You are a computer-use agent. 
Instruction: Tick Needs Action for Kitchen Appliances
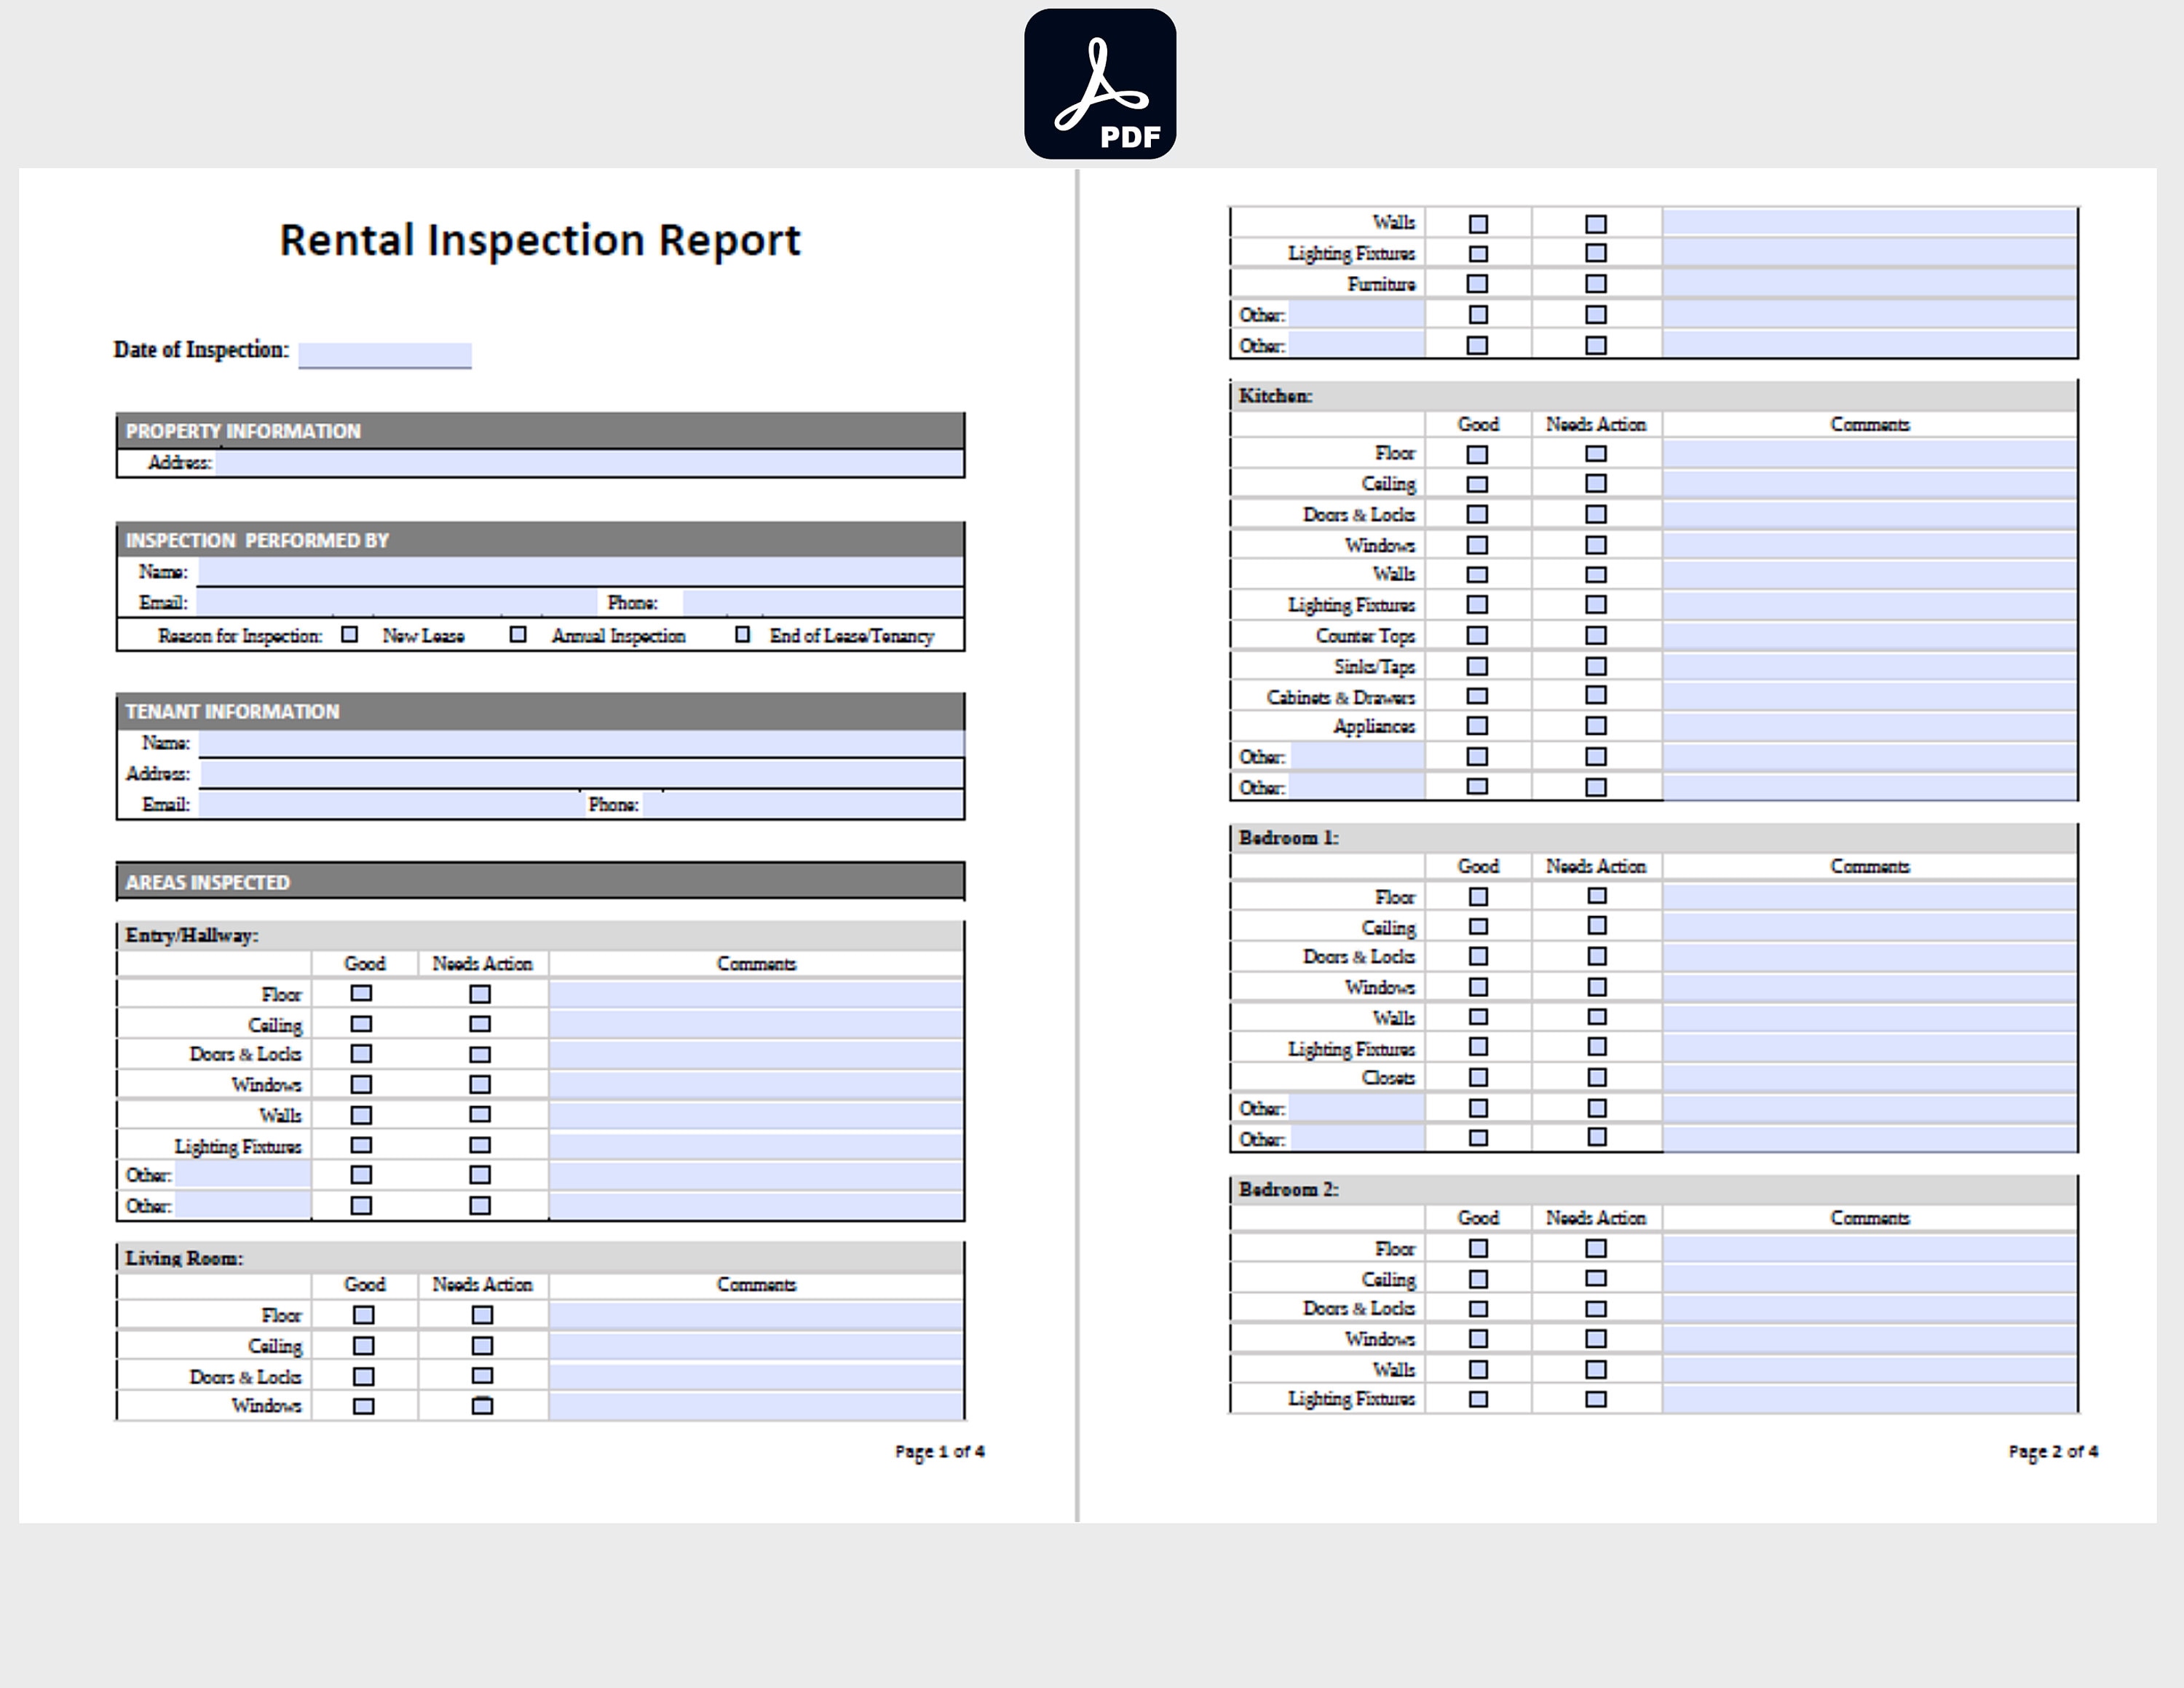[x=1596, y=725]
